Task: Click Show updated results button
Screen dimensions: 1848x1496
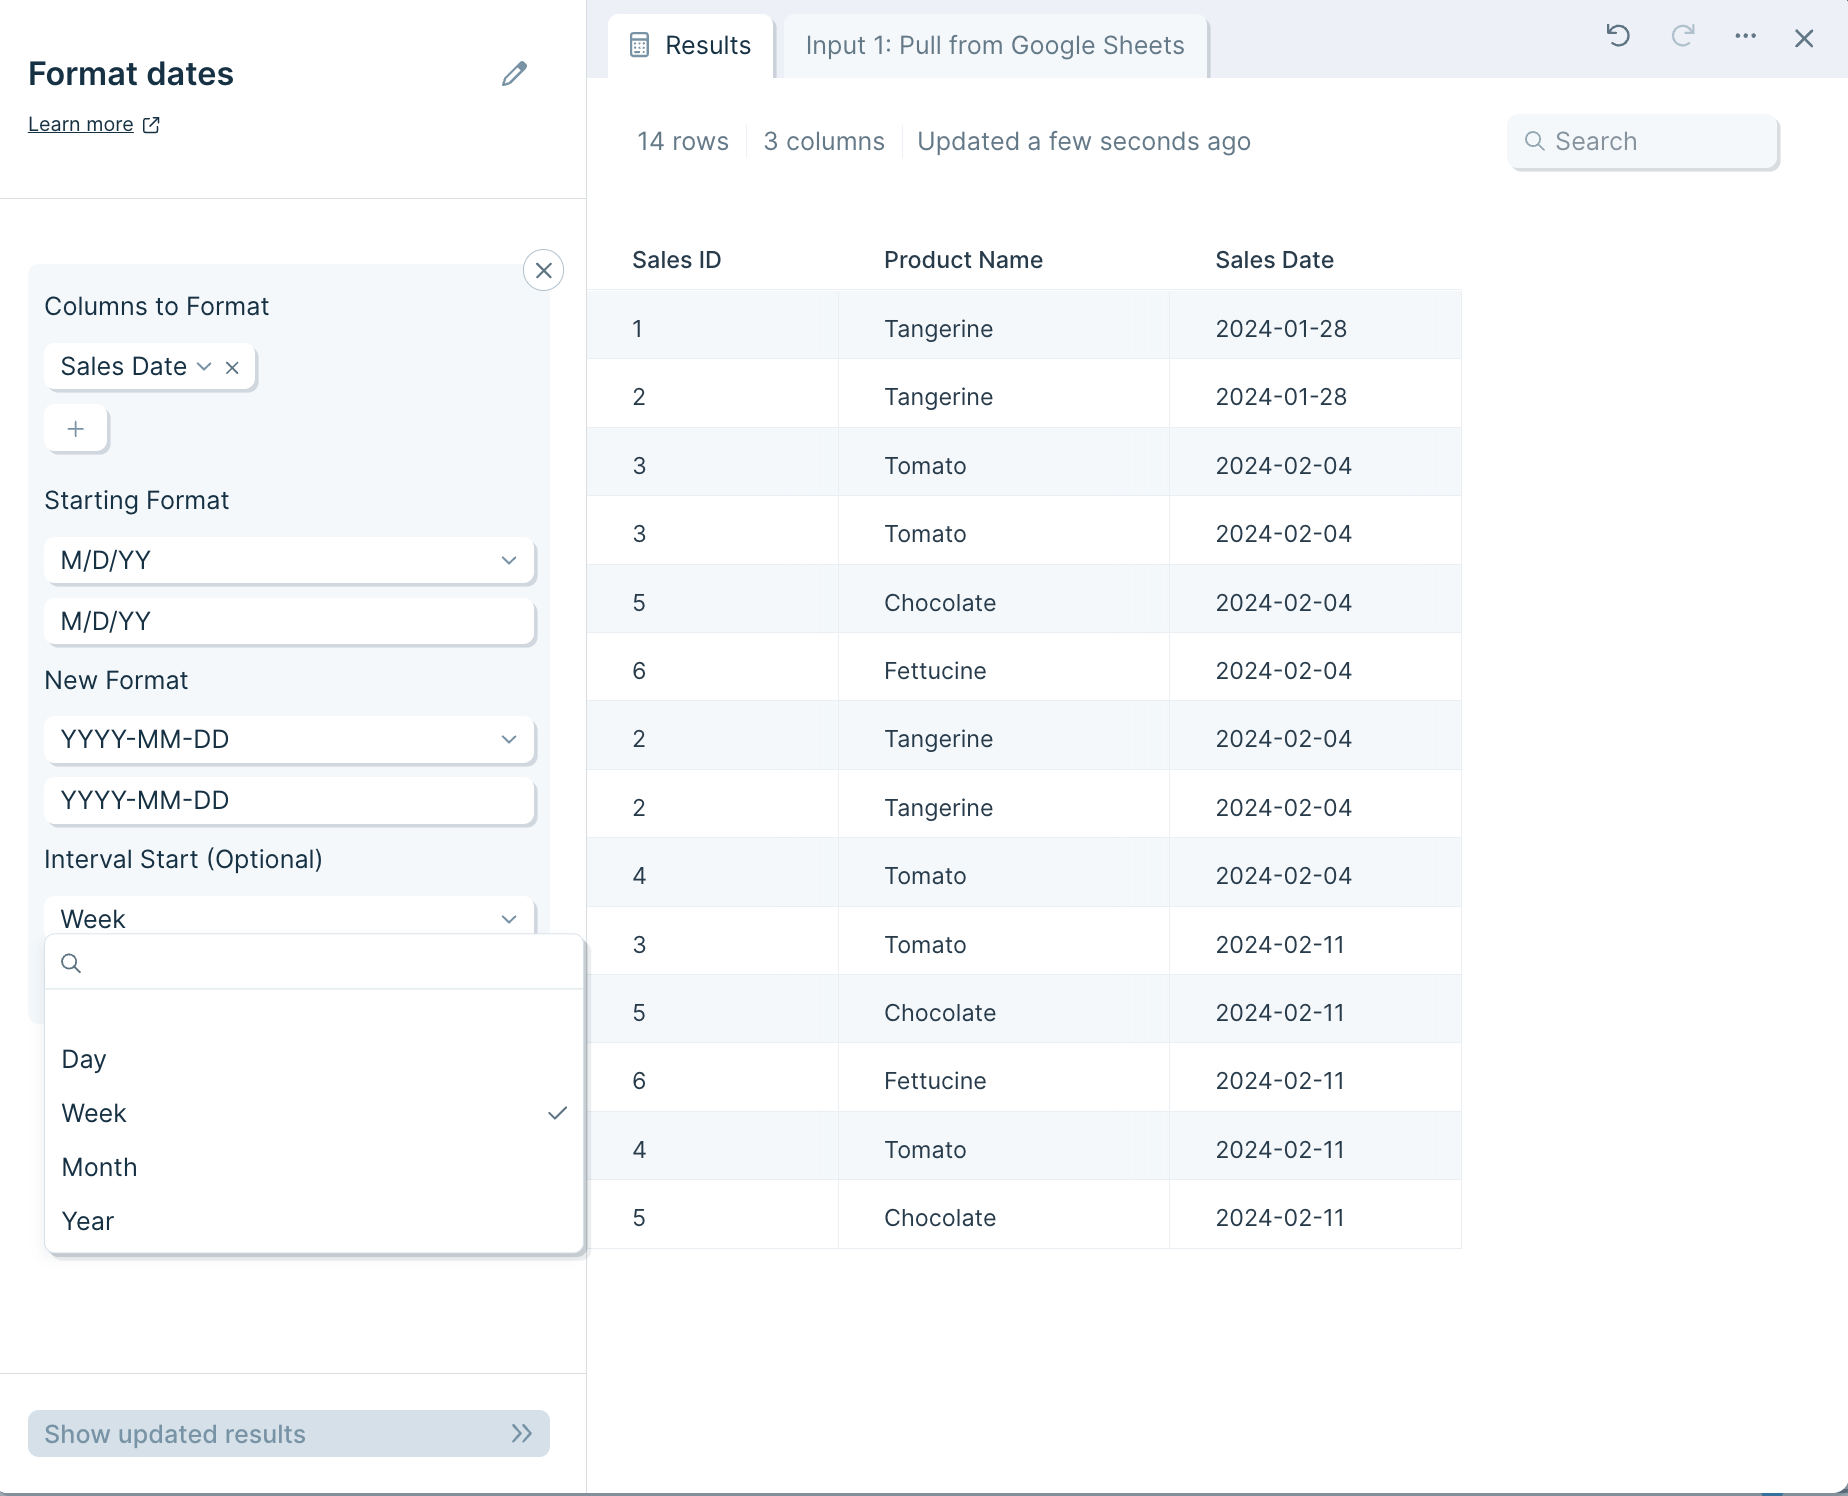Action: pyautogui.click(x=288, y=1433)
